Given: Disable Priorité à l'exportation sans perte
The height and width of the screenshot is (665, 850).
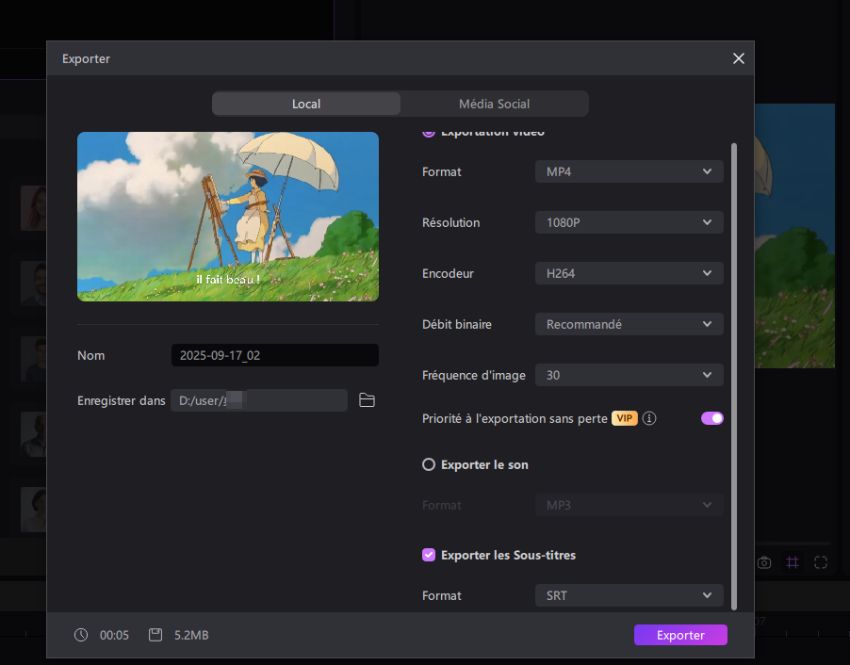Looking at the screenshot, I should 710,417.
